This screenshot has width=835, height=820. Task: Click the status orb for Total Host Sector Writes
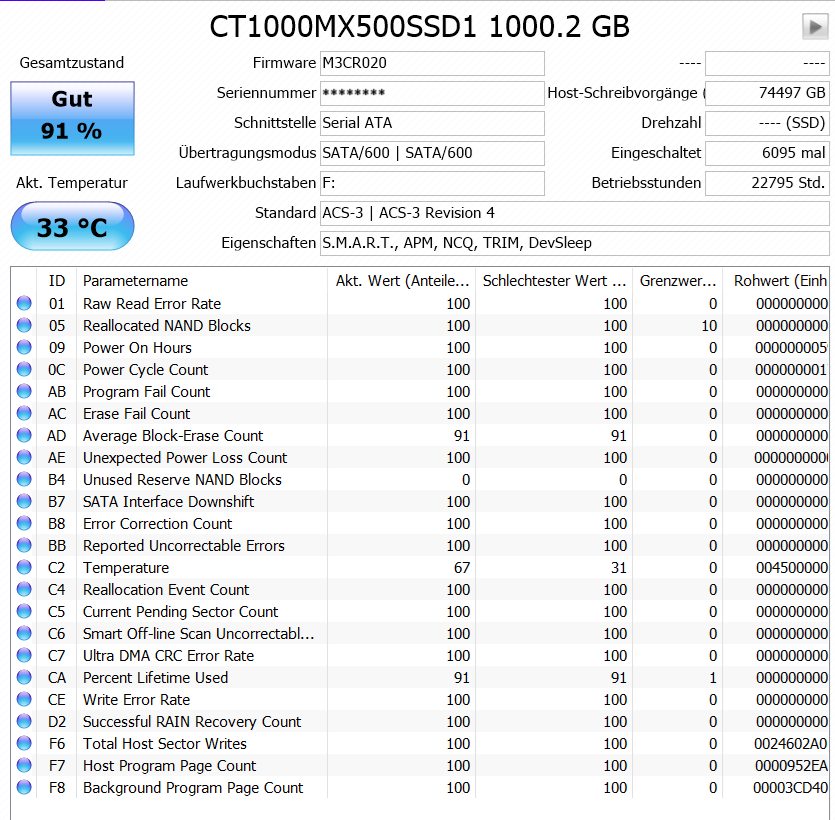tap(24, 744)
